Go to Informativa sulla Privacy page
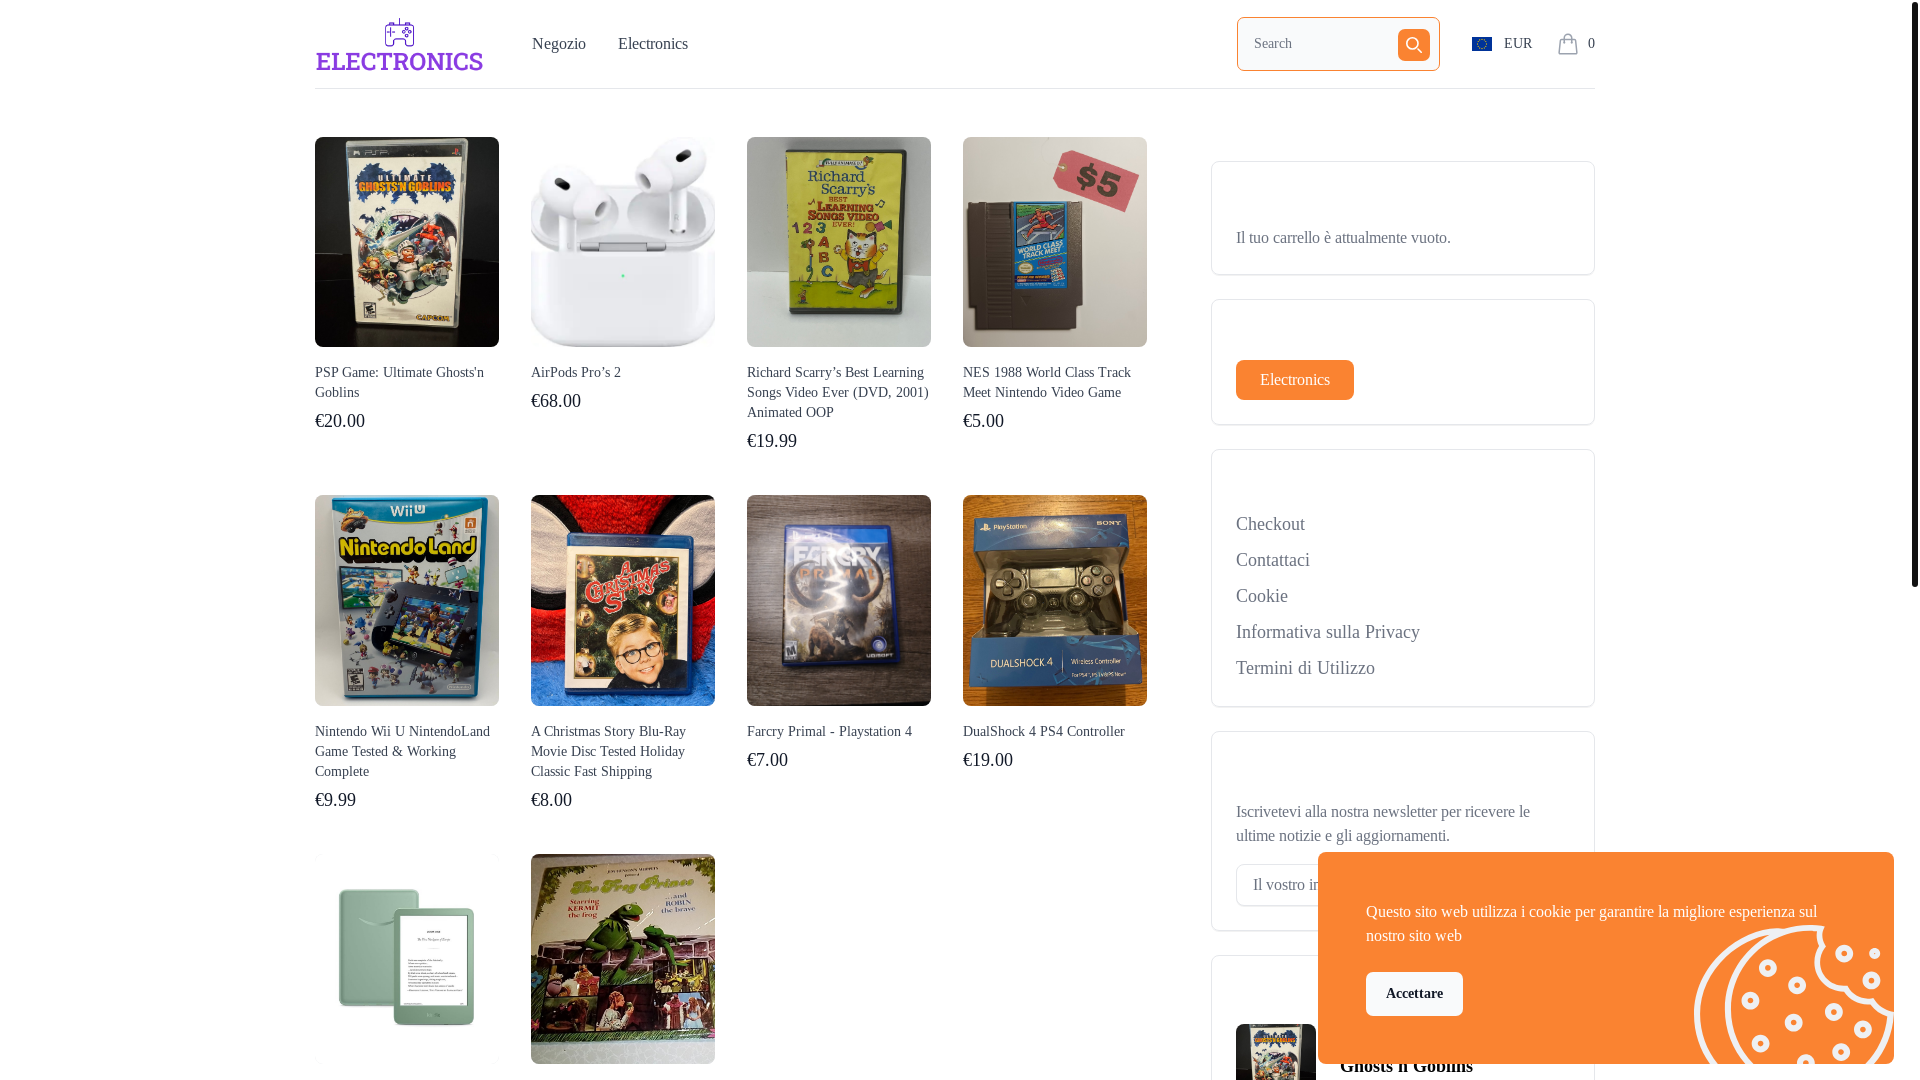The width and height of the screenshot is (1920, 1080). (1327, 632)
